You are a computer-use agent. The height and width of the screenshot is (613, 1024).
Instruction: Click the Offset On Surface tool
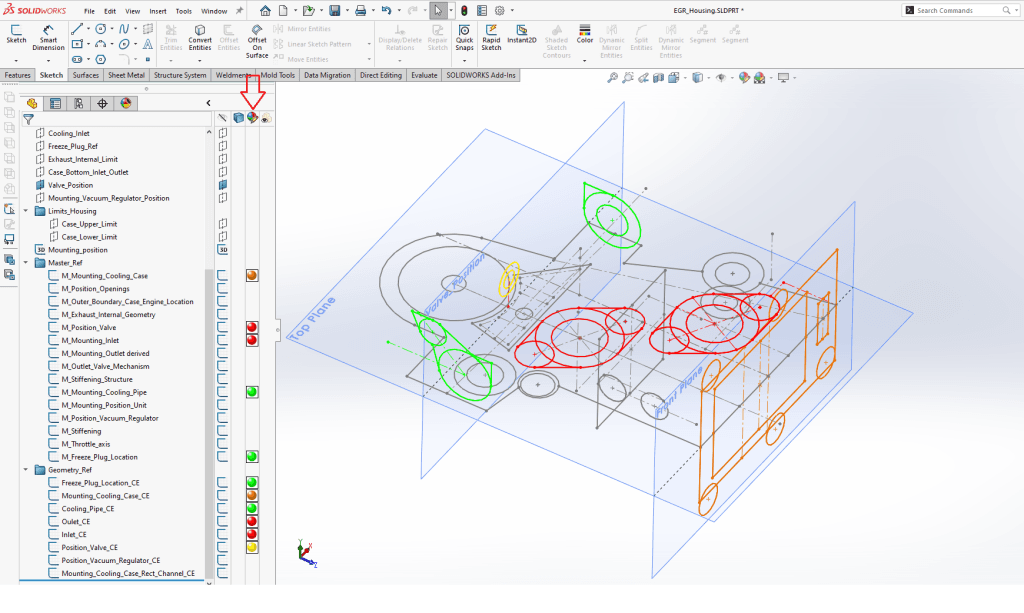[257, 36]
